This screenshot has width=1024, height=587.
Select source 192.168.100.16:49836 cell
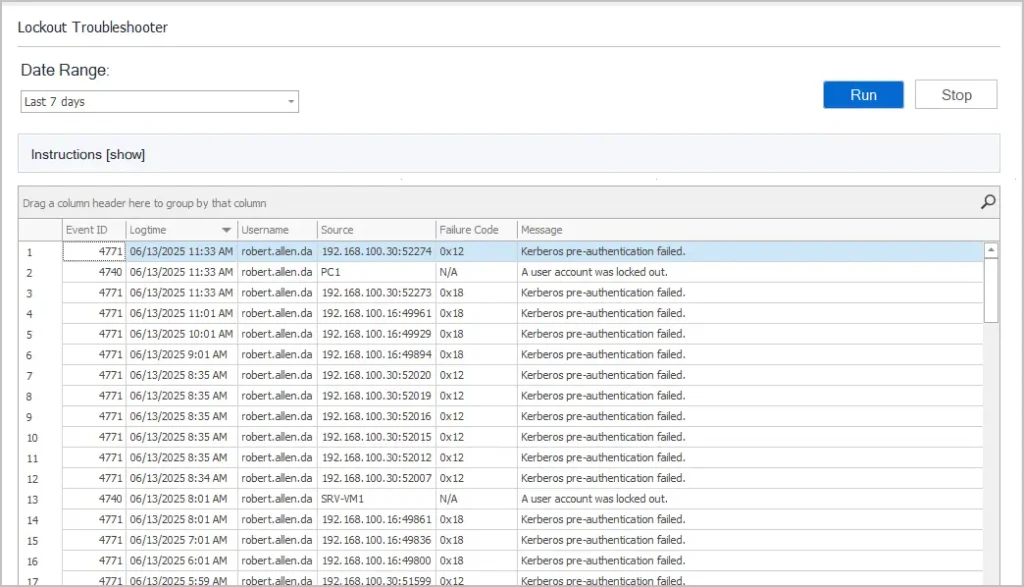pyautogui.click(x=377, y=540)
